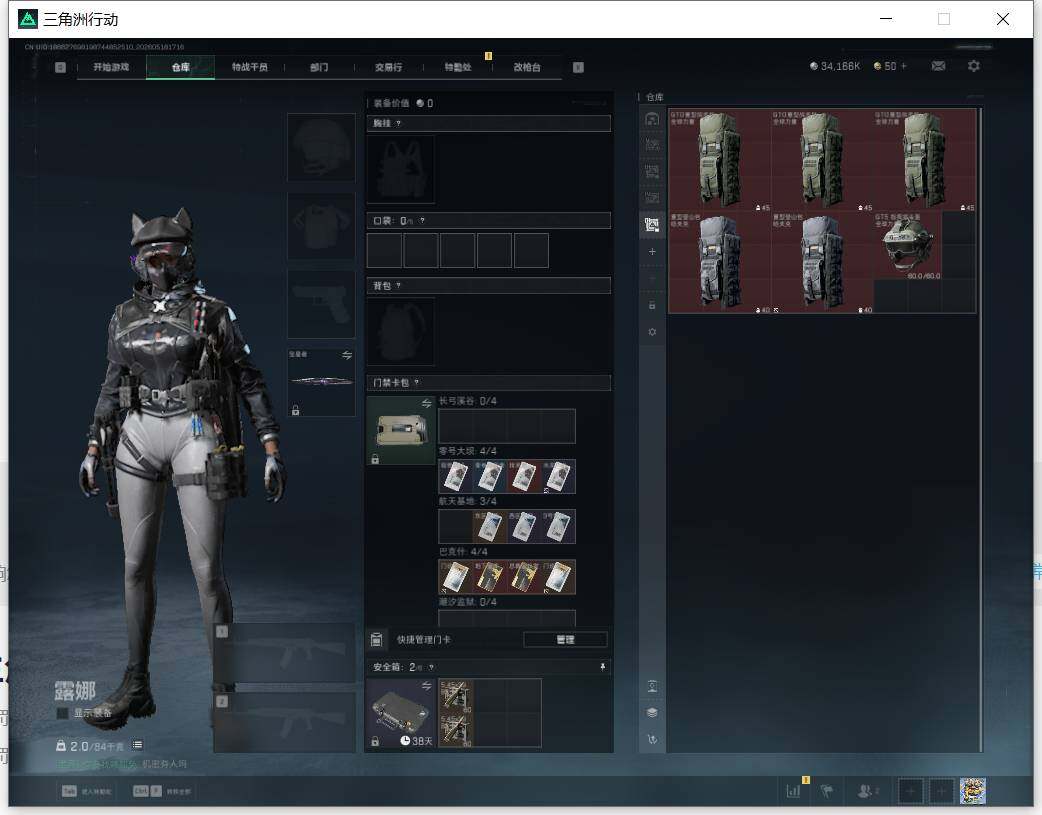Viewport: 1042px width, 815px height.
Task: Open the 开始游戏 tab
Action: click(111, 67)
